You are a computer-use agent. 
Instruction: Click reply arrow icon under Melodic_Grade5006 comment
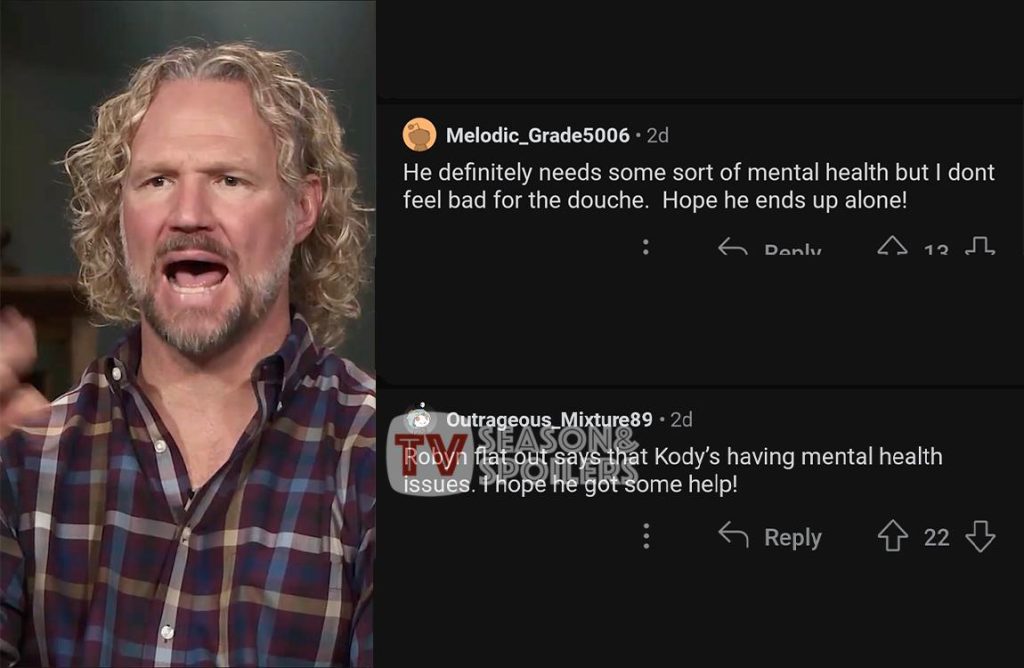click(733, 247)
